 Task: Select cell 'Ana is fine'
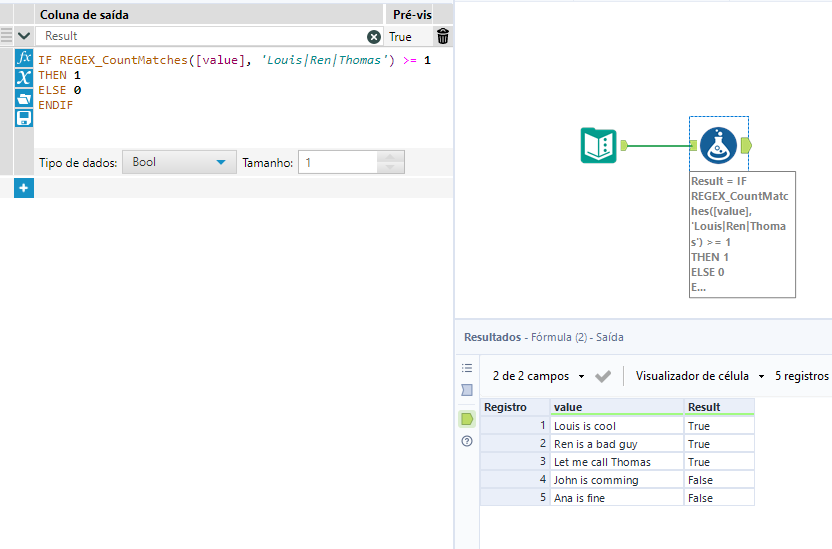[617, 498]
